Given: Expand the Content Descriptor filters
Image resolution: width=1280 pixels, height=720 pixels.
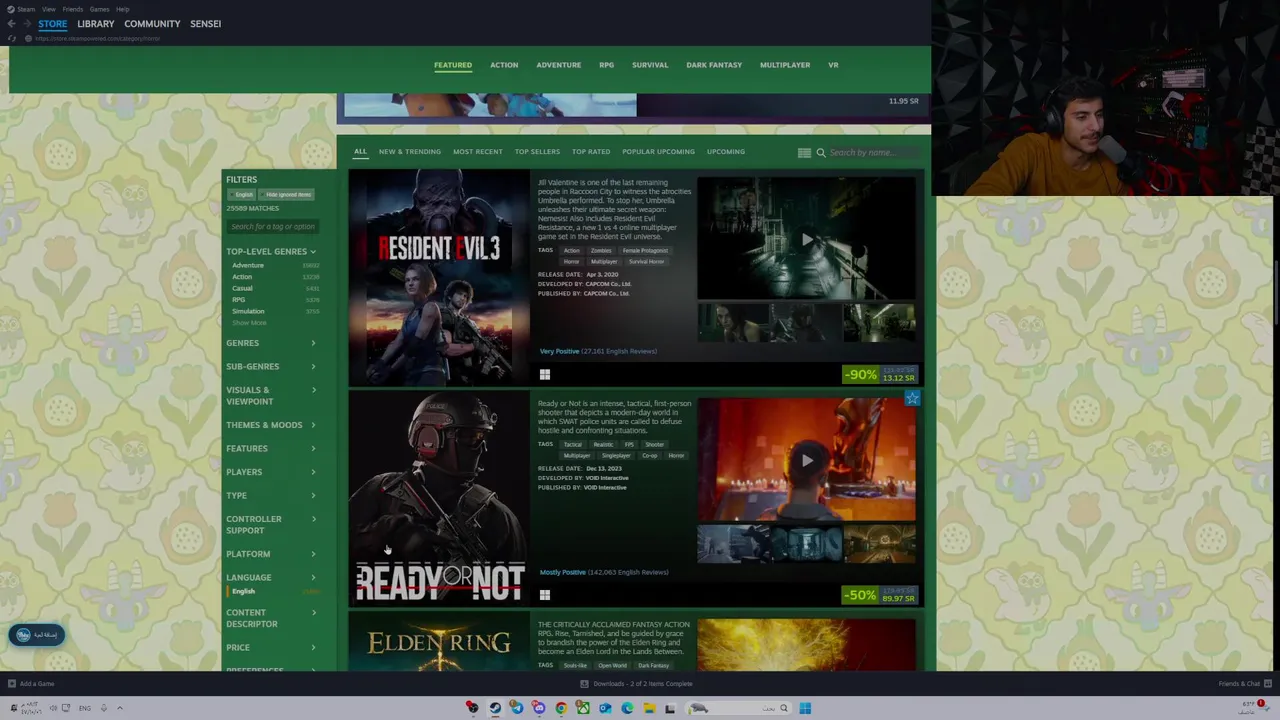Looking at the screenshot, I should (x=271, y=618).
